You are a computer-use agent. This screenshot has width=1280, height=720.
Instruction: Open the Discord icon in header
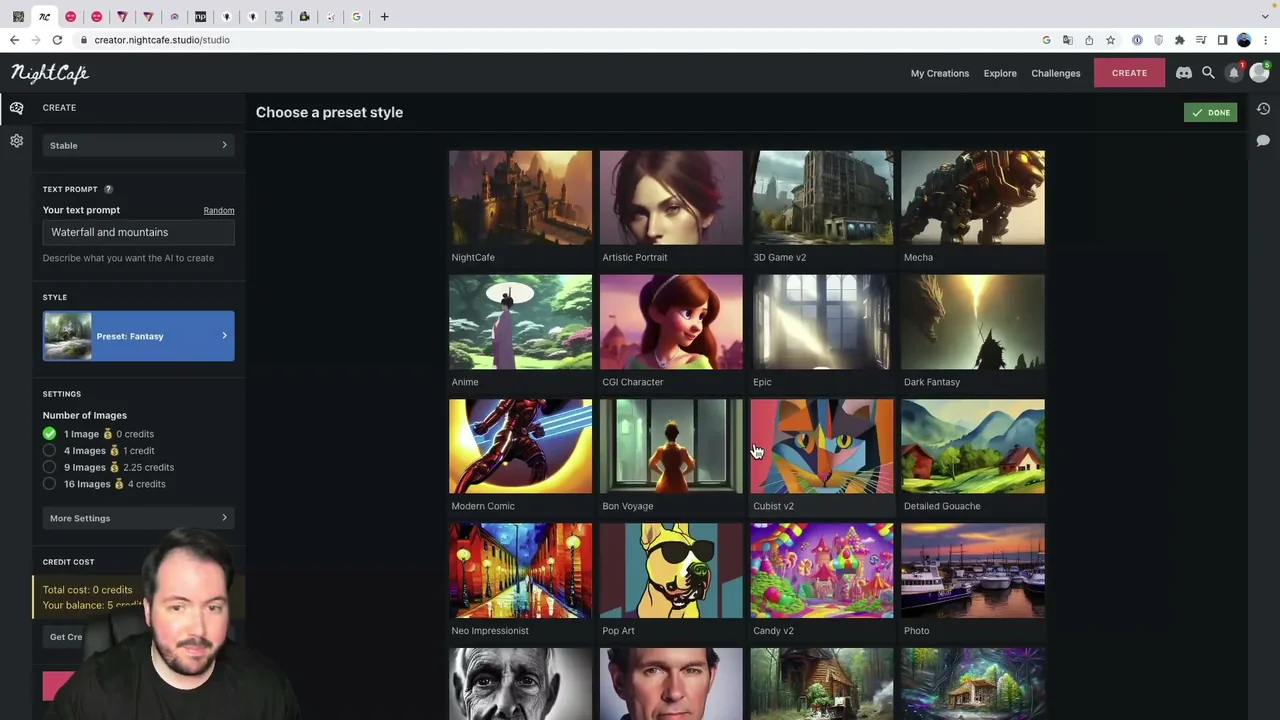coord(1184,73)
